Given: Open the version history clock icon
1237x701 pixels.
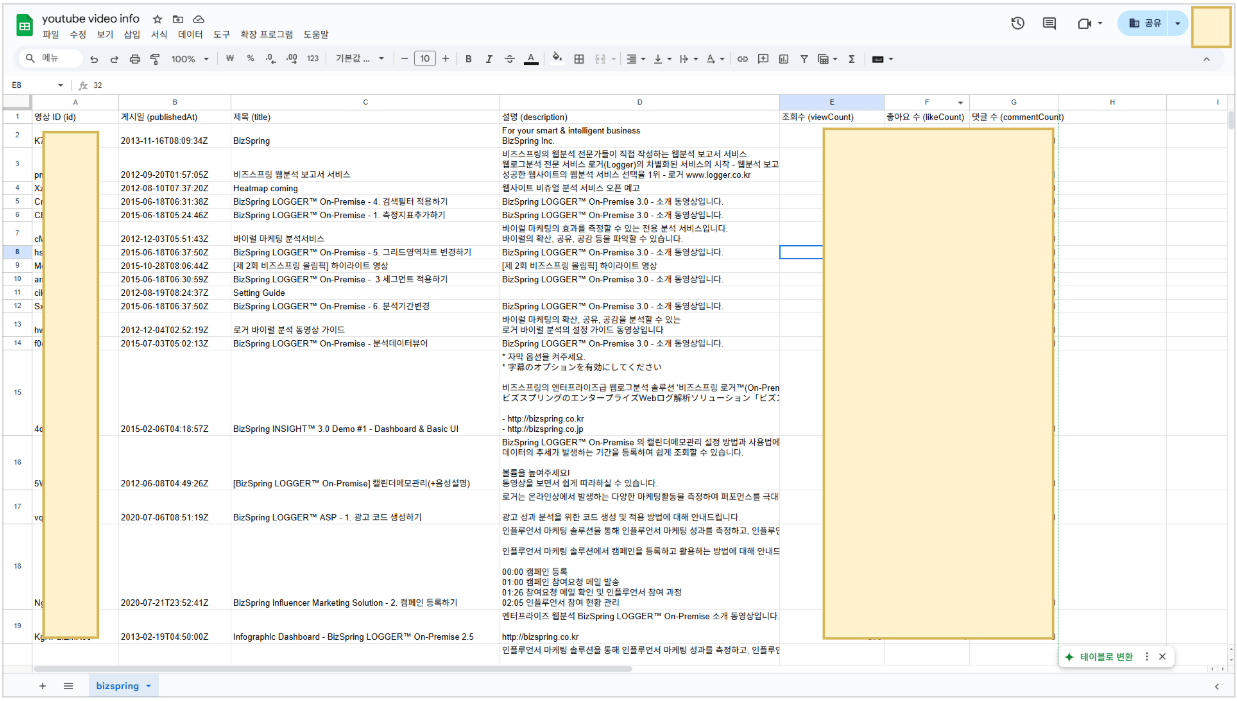Looking at the screenshot, I should [x=1018, y=23].
